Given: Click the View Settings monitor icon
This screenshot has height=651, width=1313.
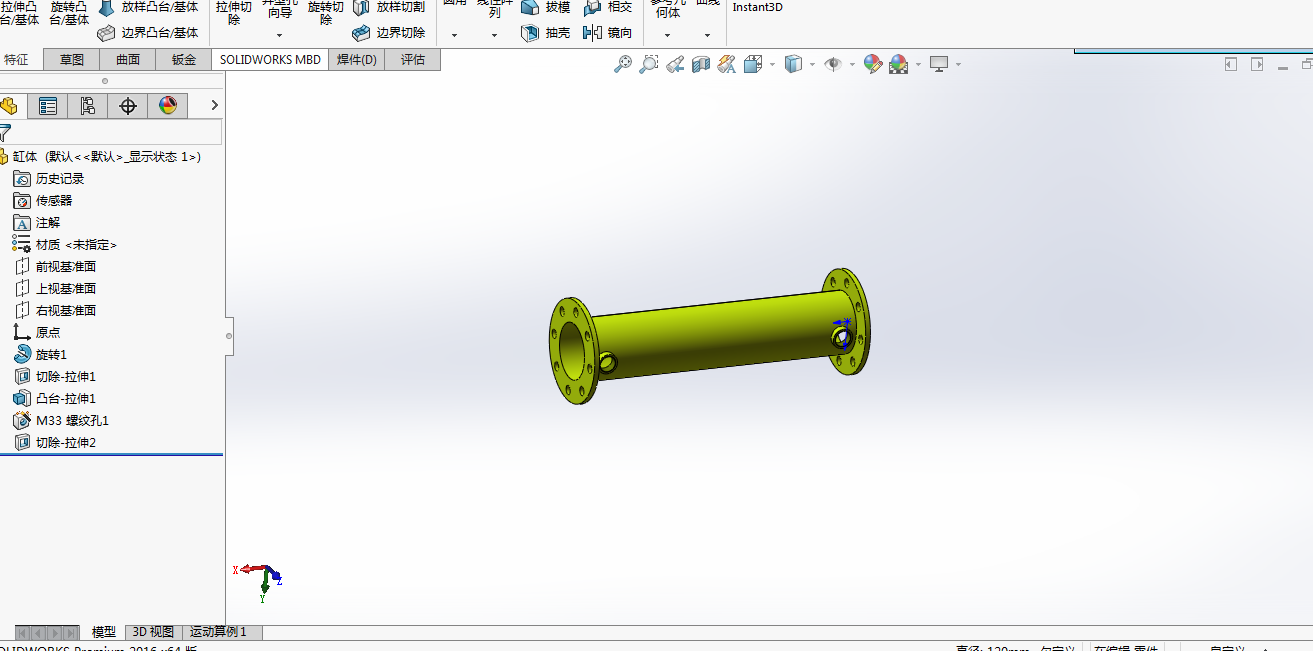Looking at the screenshot, I should click(939, 64).
